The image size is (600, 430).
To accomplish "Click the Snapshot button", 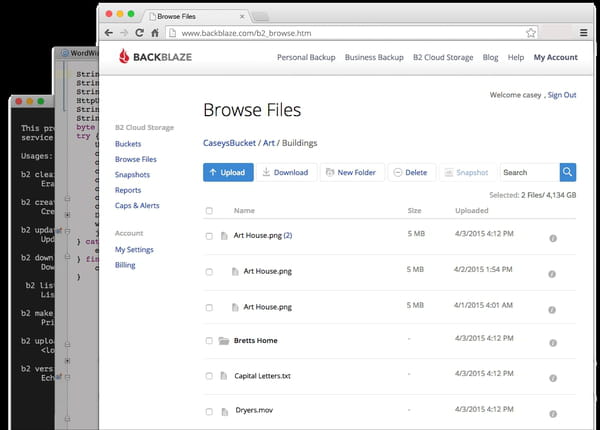I will 468,172.
